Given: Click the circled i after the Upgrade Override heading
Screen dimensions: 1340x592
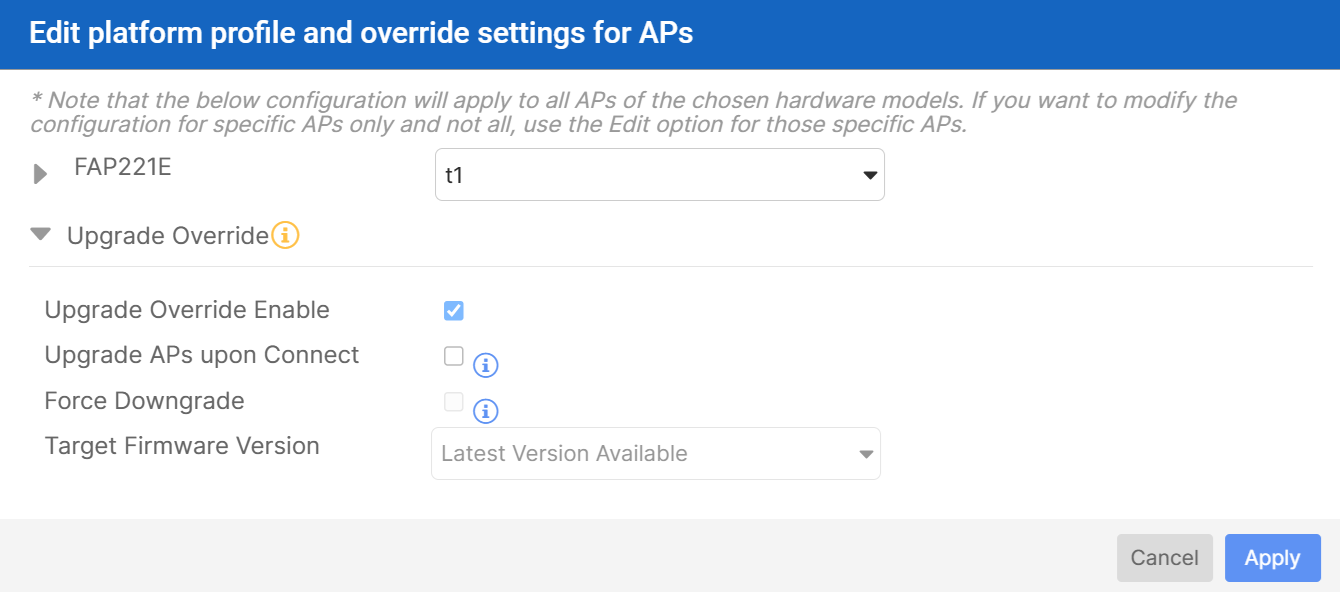Looking at the screenshot, I should tap(284, 235).
